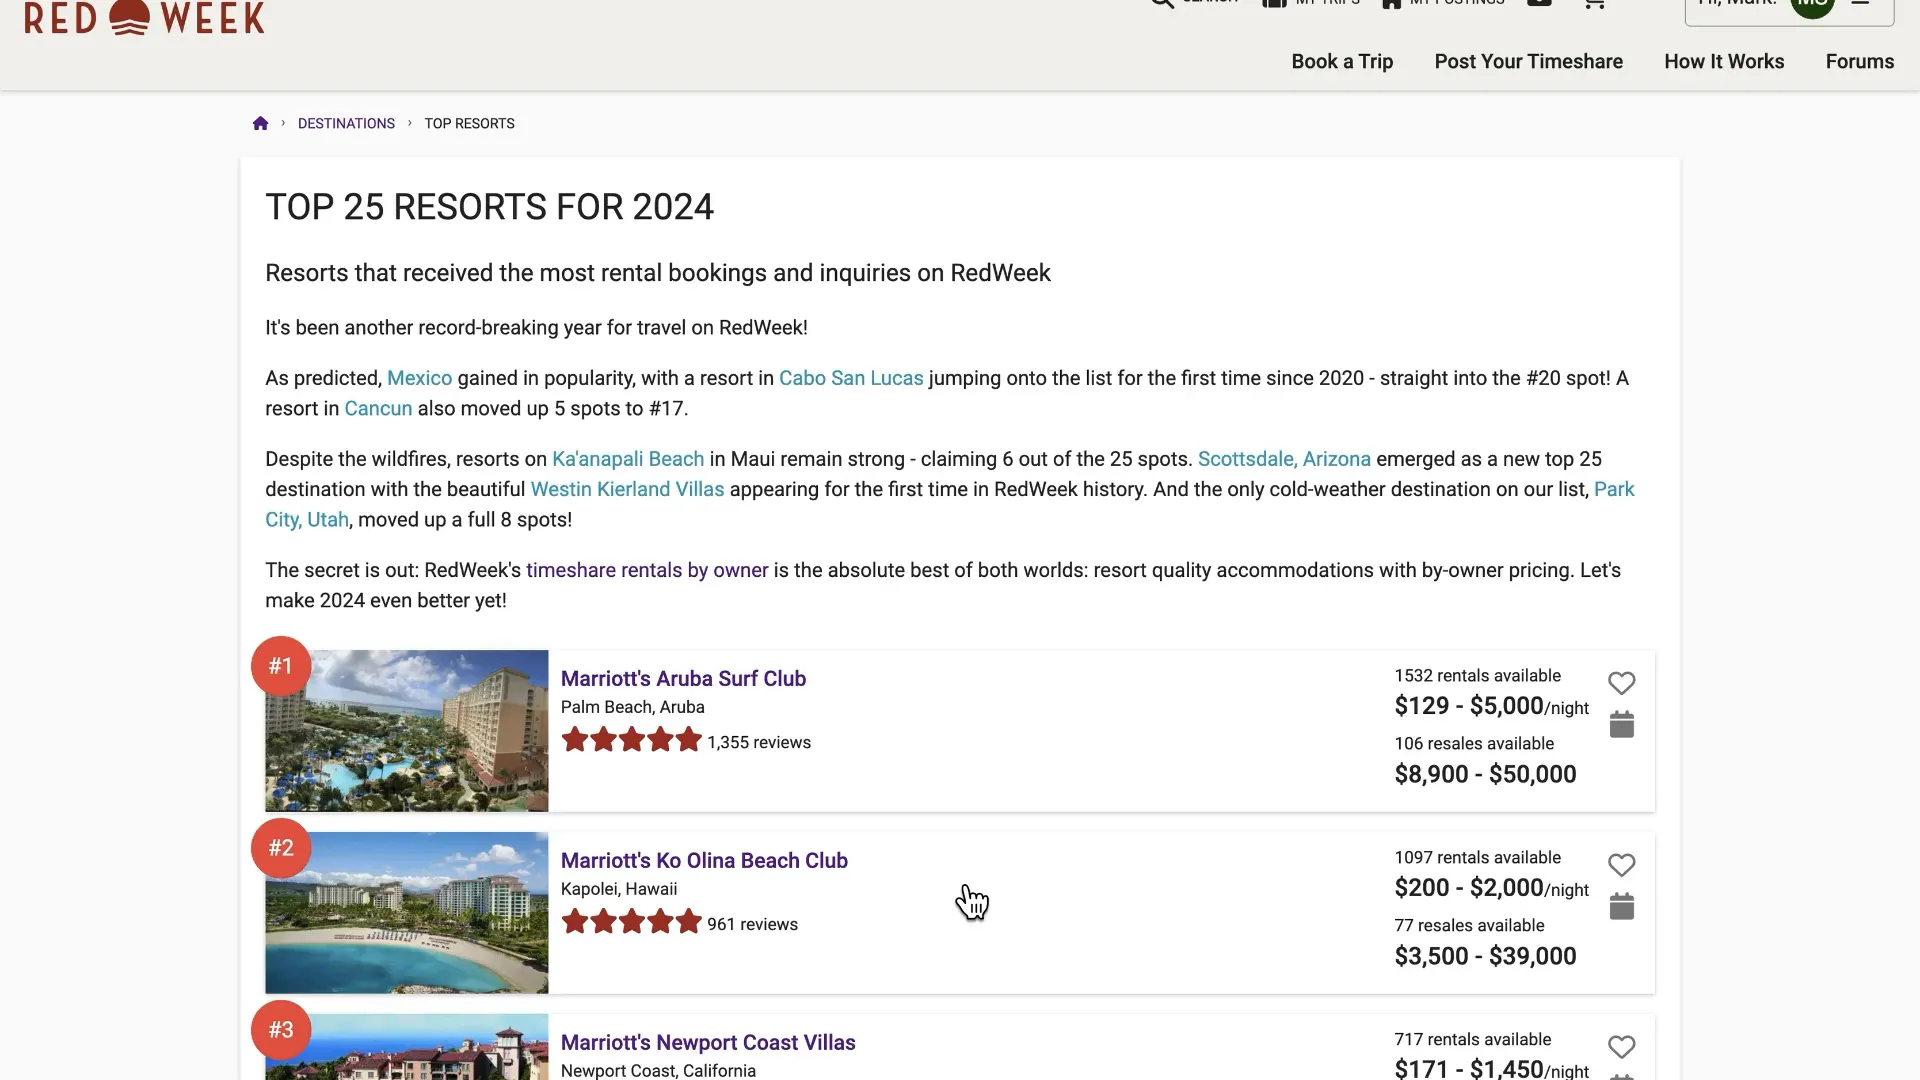The height and width of the screenshot is (1080, 1920).
Task: Open the Scottsdale, Arizona link
Action: pyautogui.click(x=1284, y=459)
